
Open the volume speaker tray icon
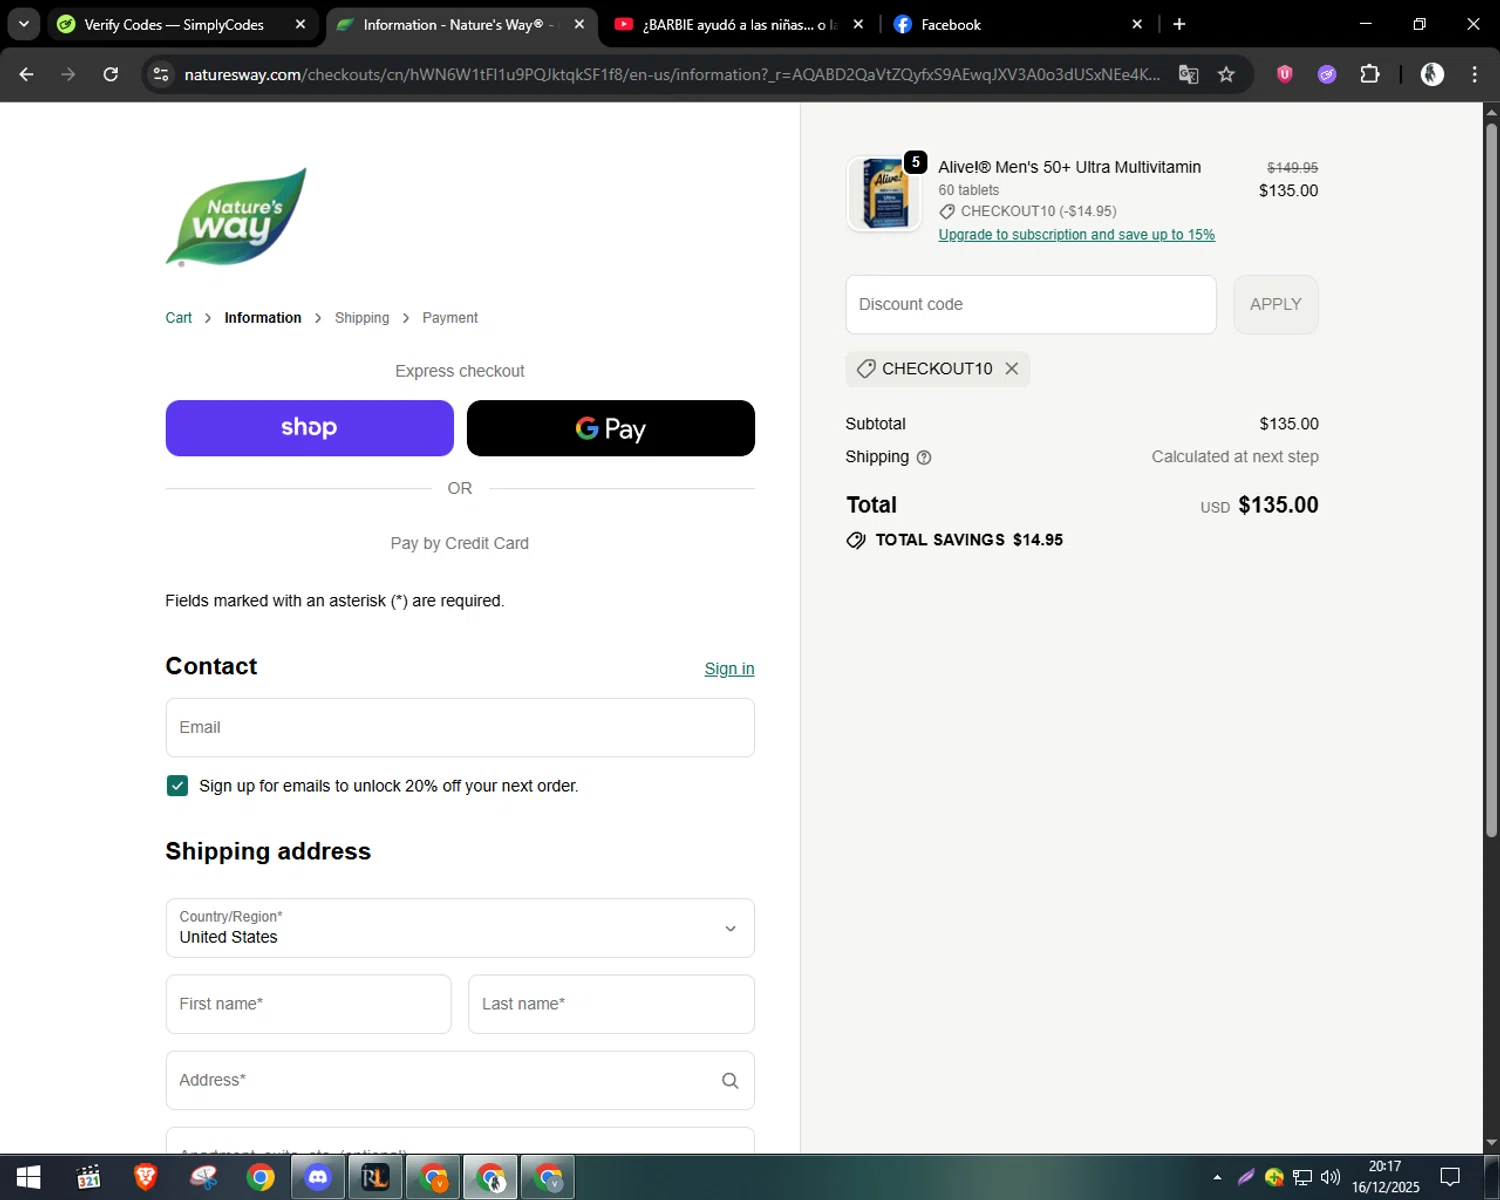coord(1330,1177)
